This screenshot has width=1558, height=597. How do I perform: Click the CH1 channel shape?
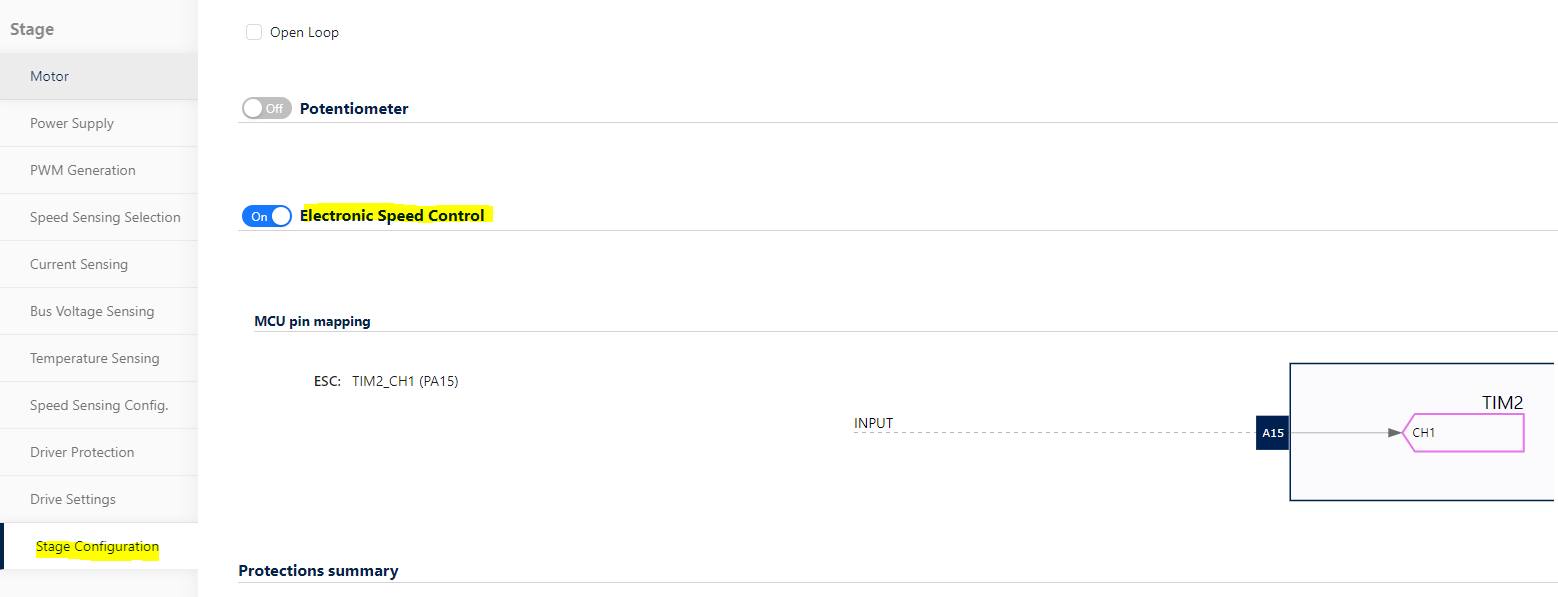pos(1464,433)
